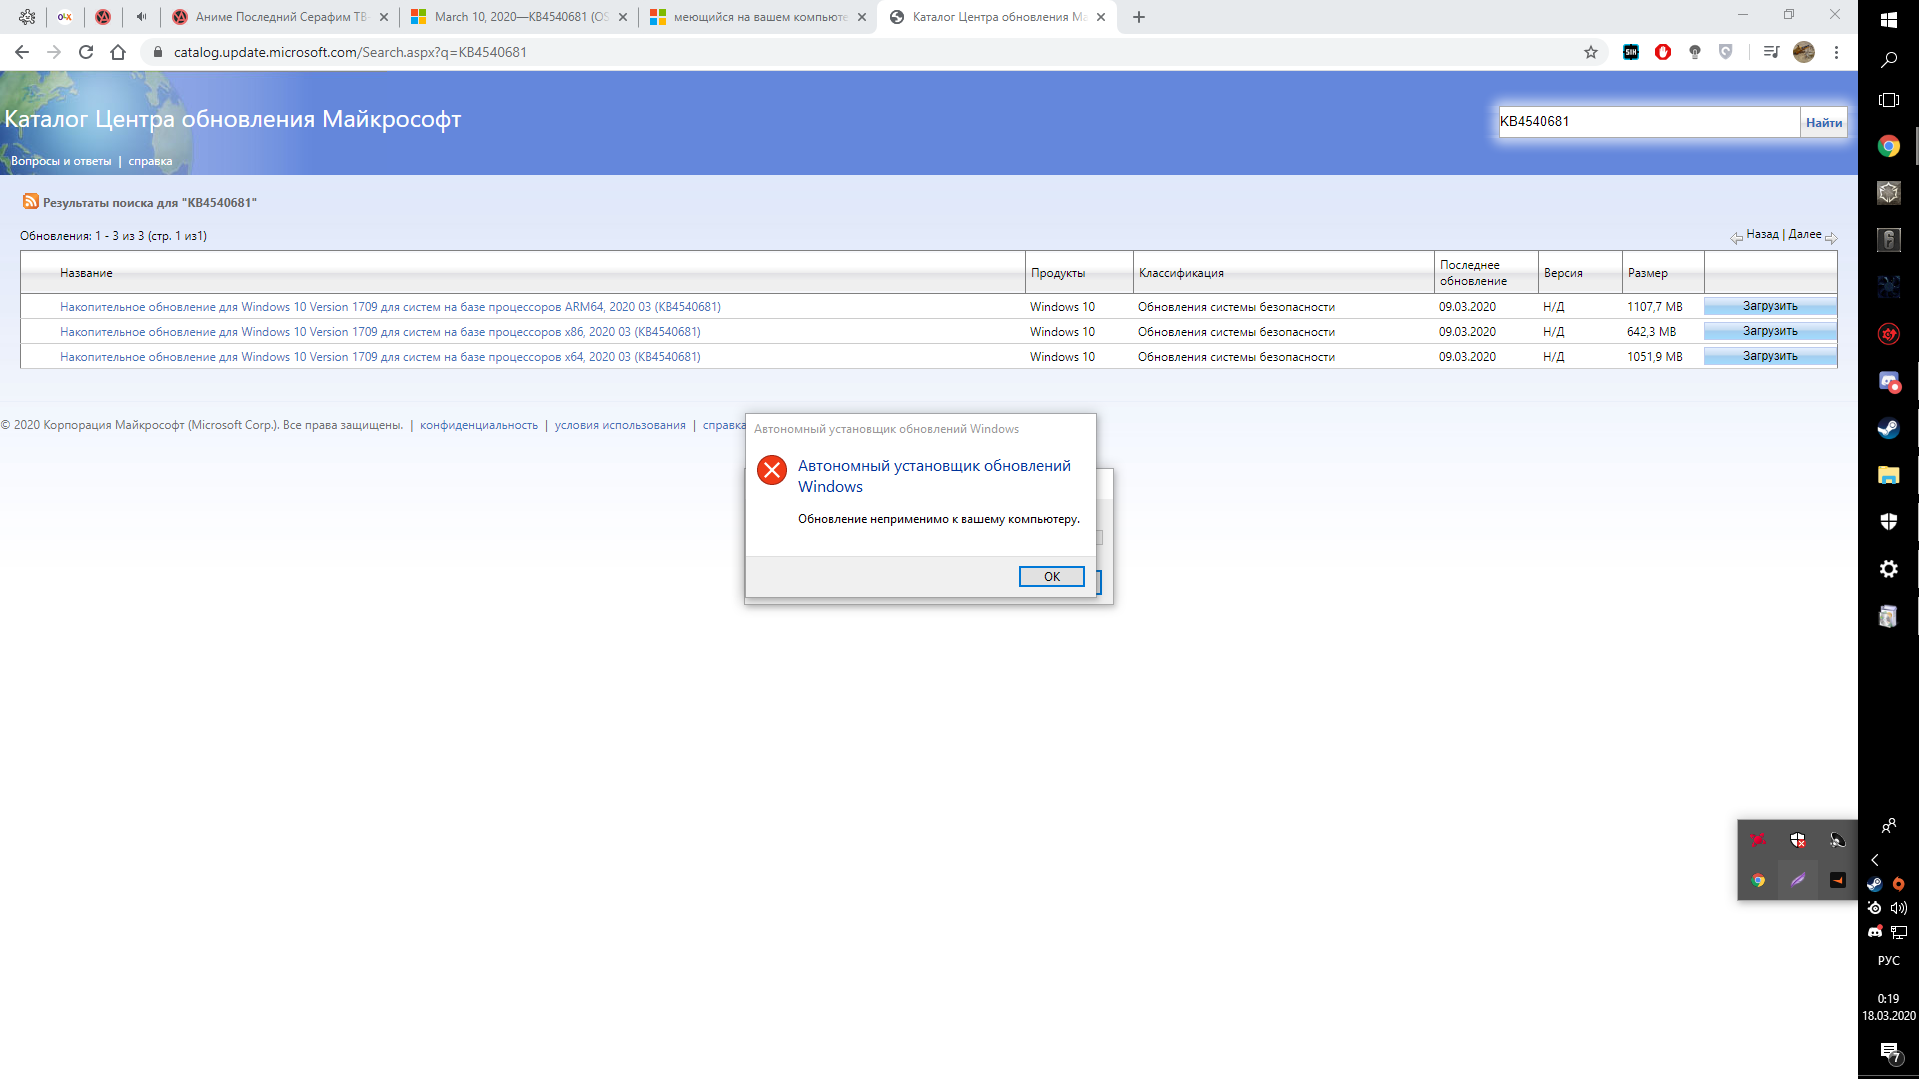Open the Chrome three-dot menu
The width and height of the screenshot is (1919, 1079).
tap(1836, 52)
